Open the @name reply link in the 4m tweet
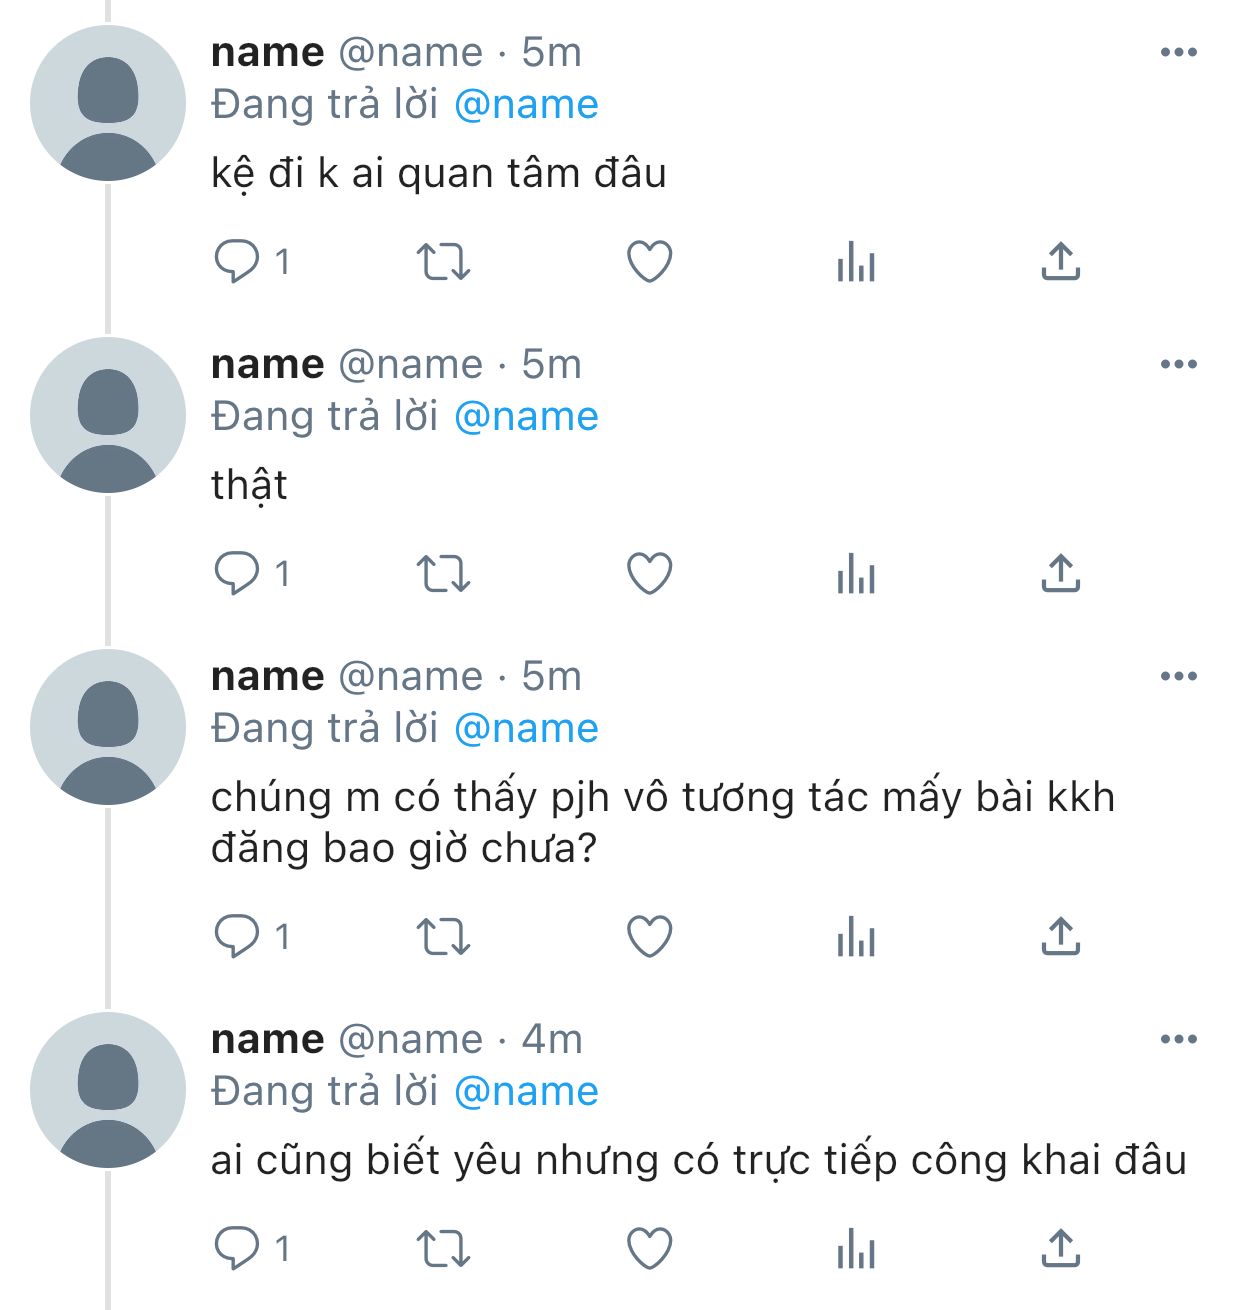The image size is (1242, 1310). (526, 1092)
